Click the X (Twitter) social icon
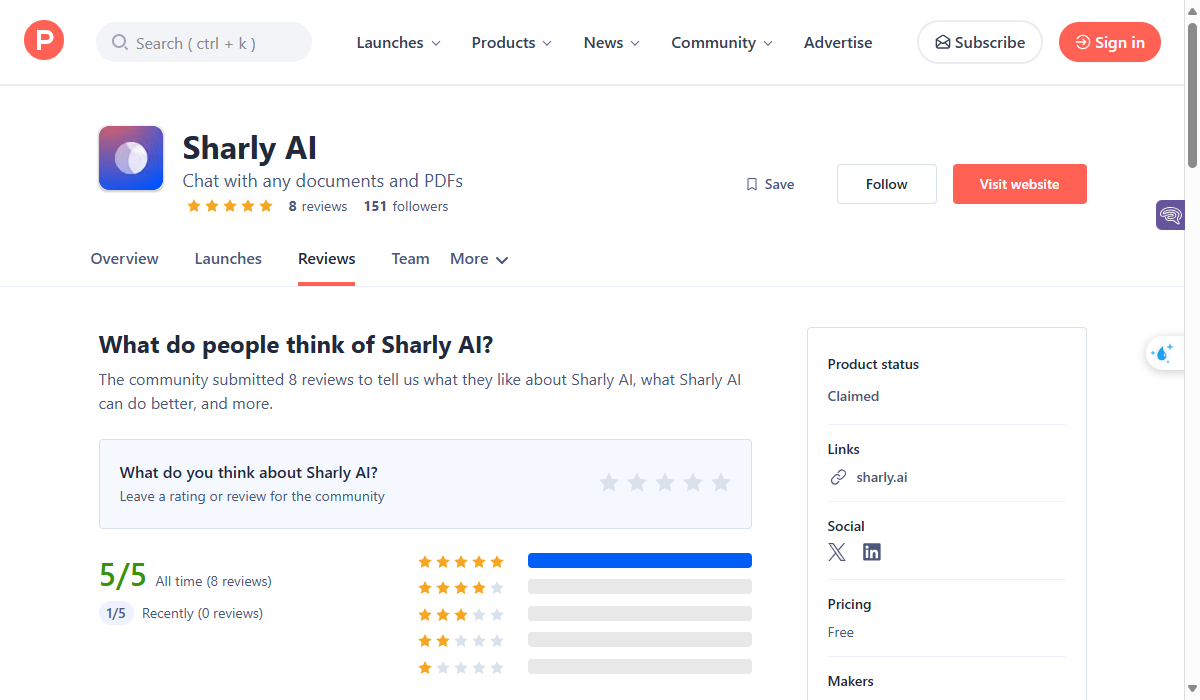Viewport: 1200px width, 700px height. [837, 552]
